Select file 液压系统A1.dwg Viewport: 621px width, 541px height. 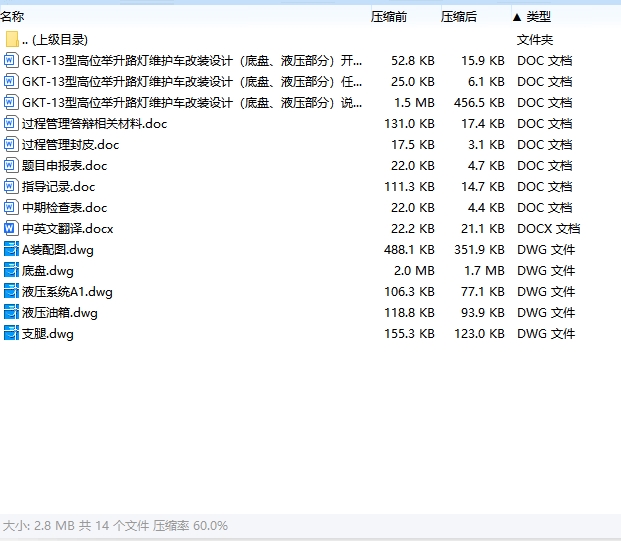pos(67,291)
